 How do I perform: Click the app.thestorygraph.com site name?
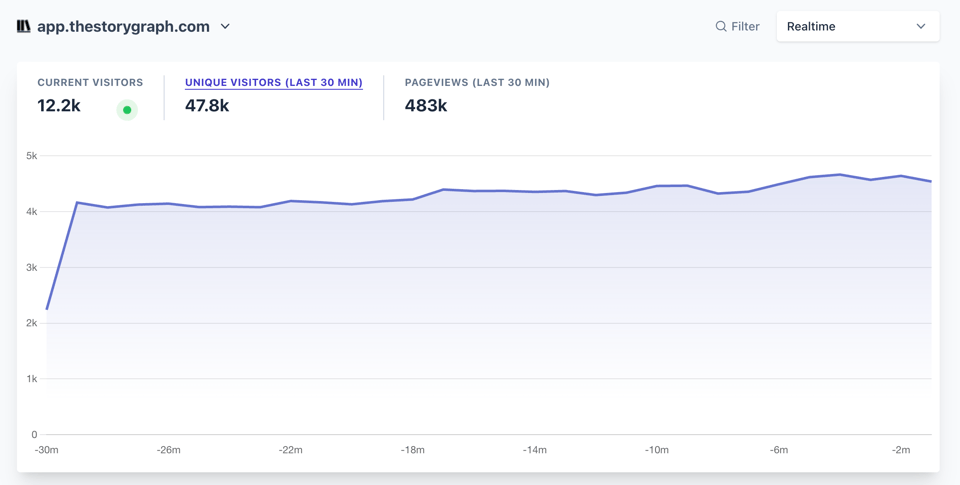(x=123, y=27)
